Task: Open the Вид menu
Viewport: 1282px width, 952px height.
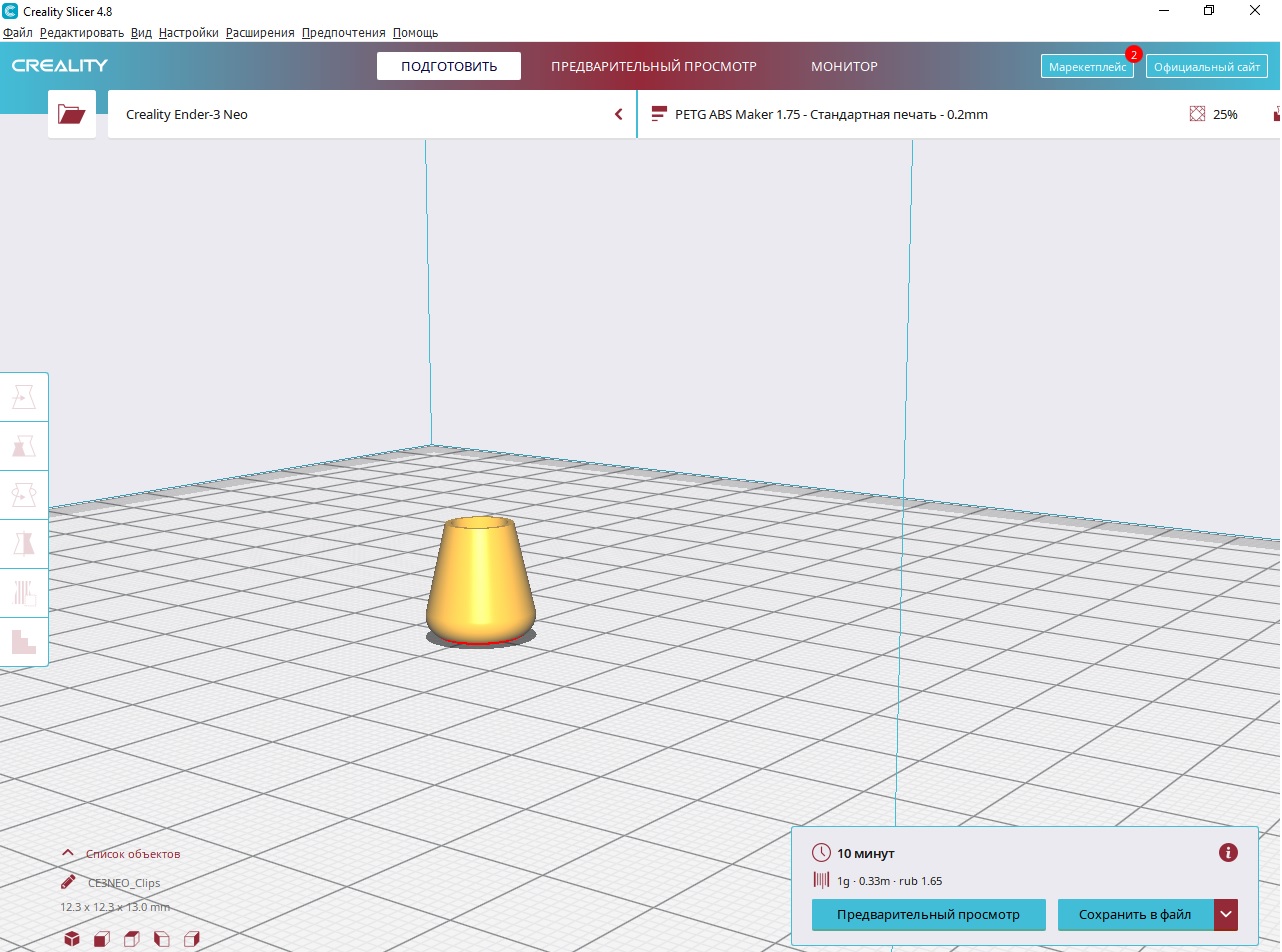Action: click(141, 33)
